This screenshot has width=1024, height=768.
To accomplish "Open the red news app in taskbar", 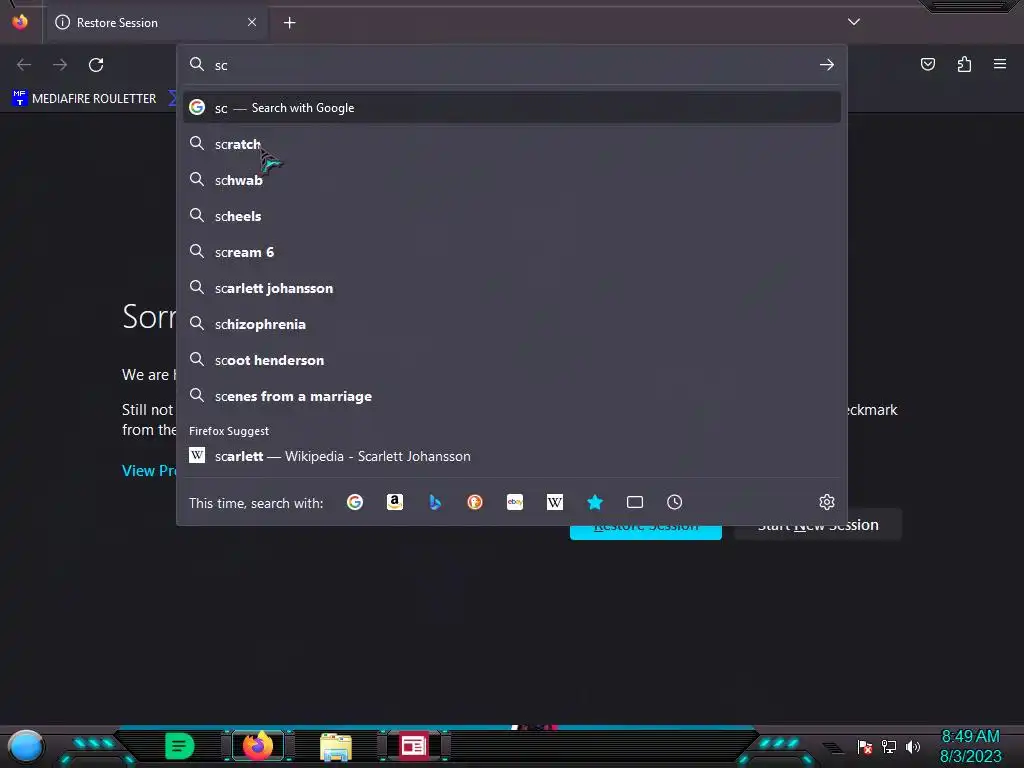I will (x=413, y=746).
